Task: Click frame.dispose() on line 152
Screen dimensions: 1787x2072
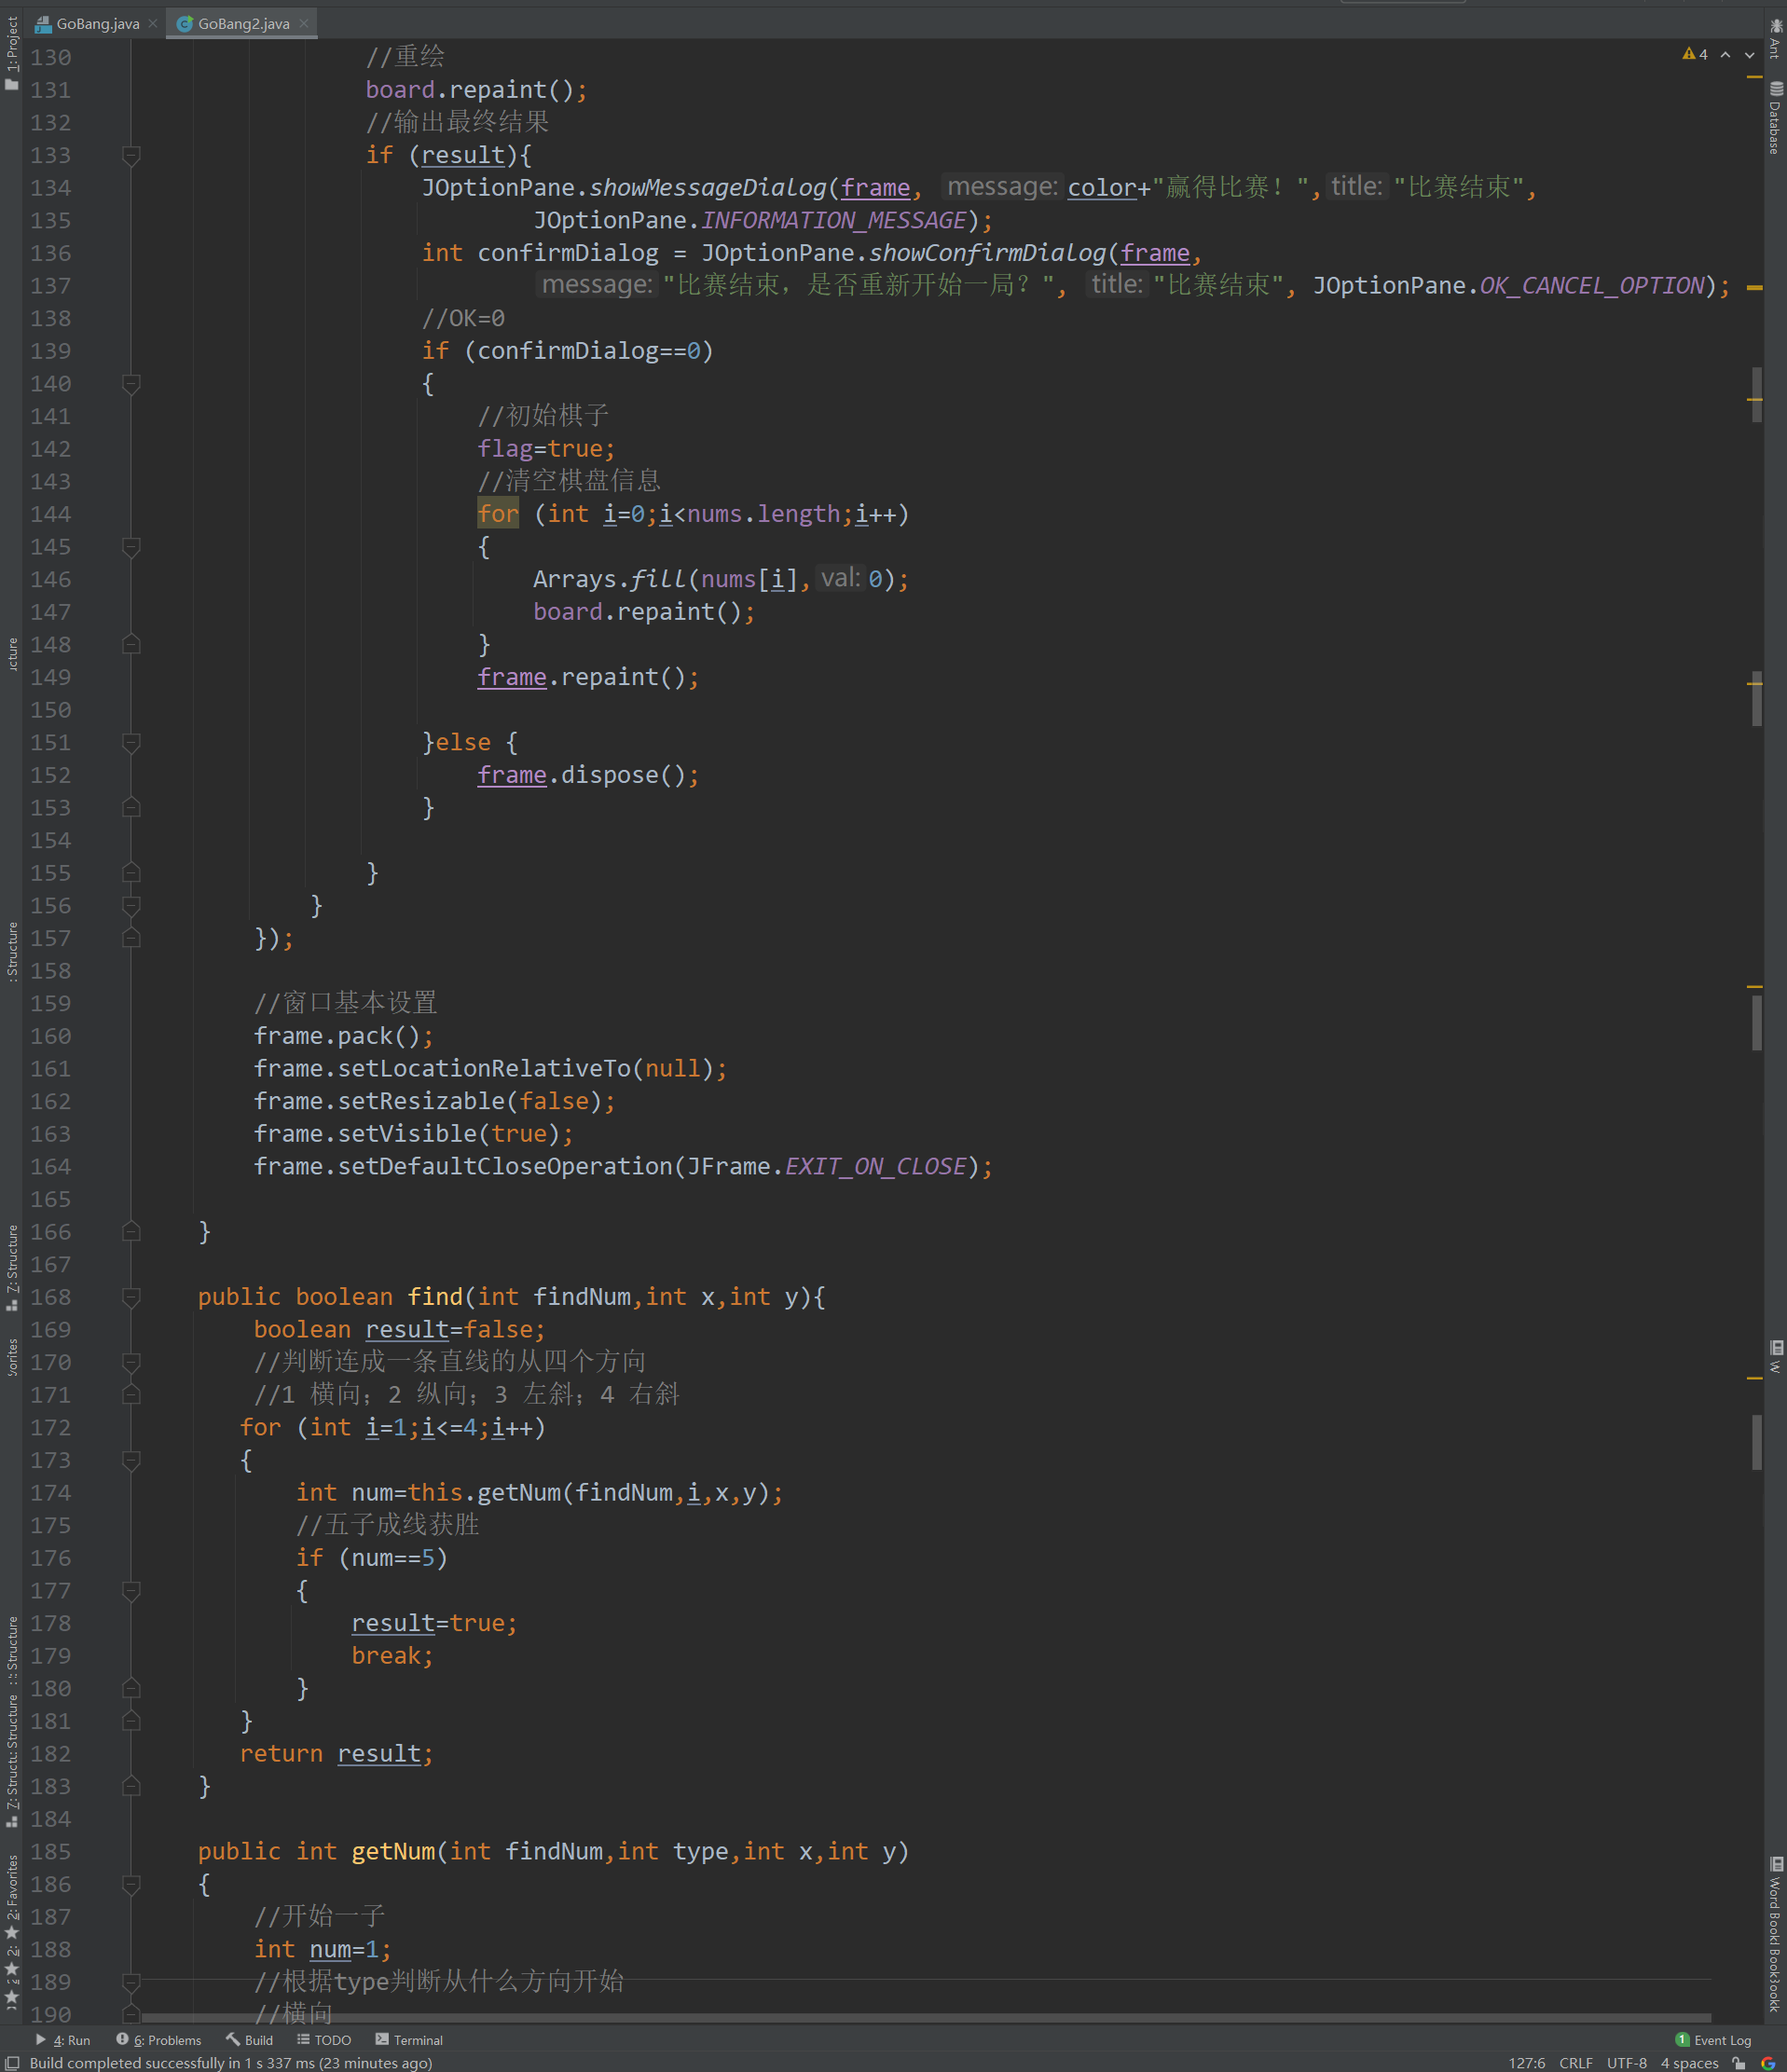Action: 588,775
